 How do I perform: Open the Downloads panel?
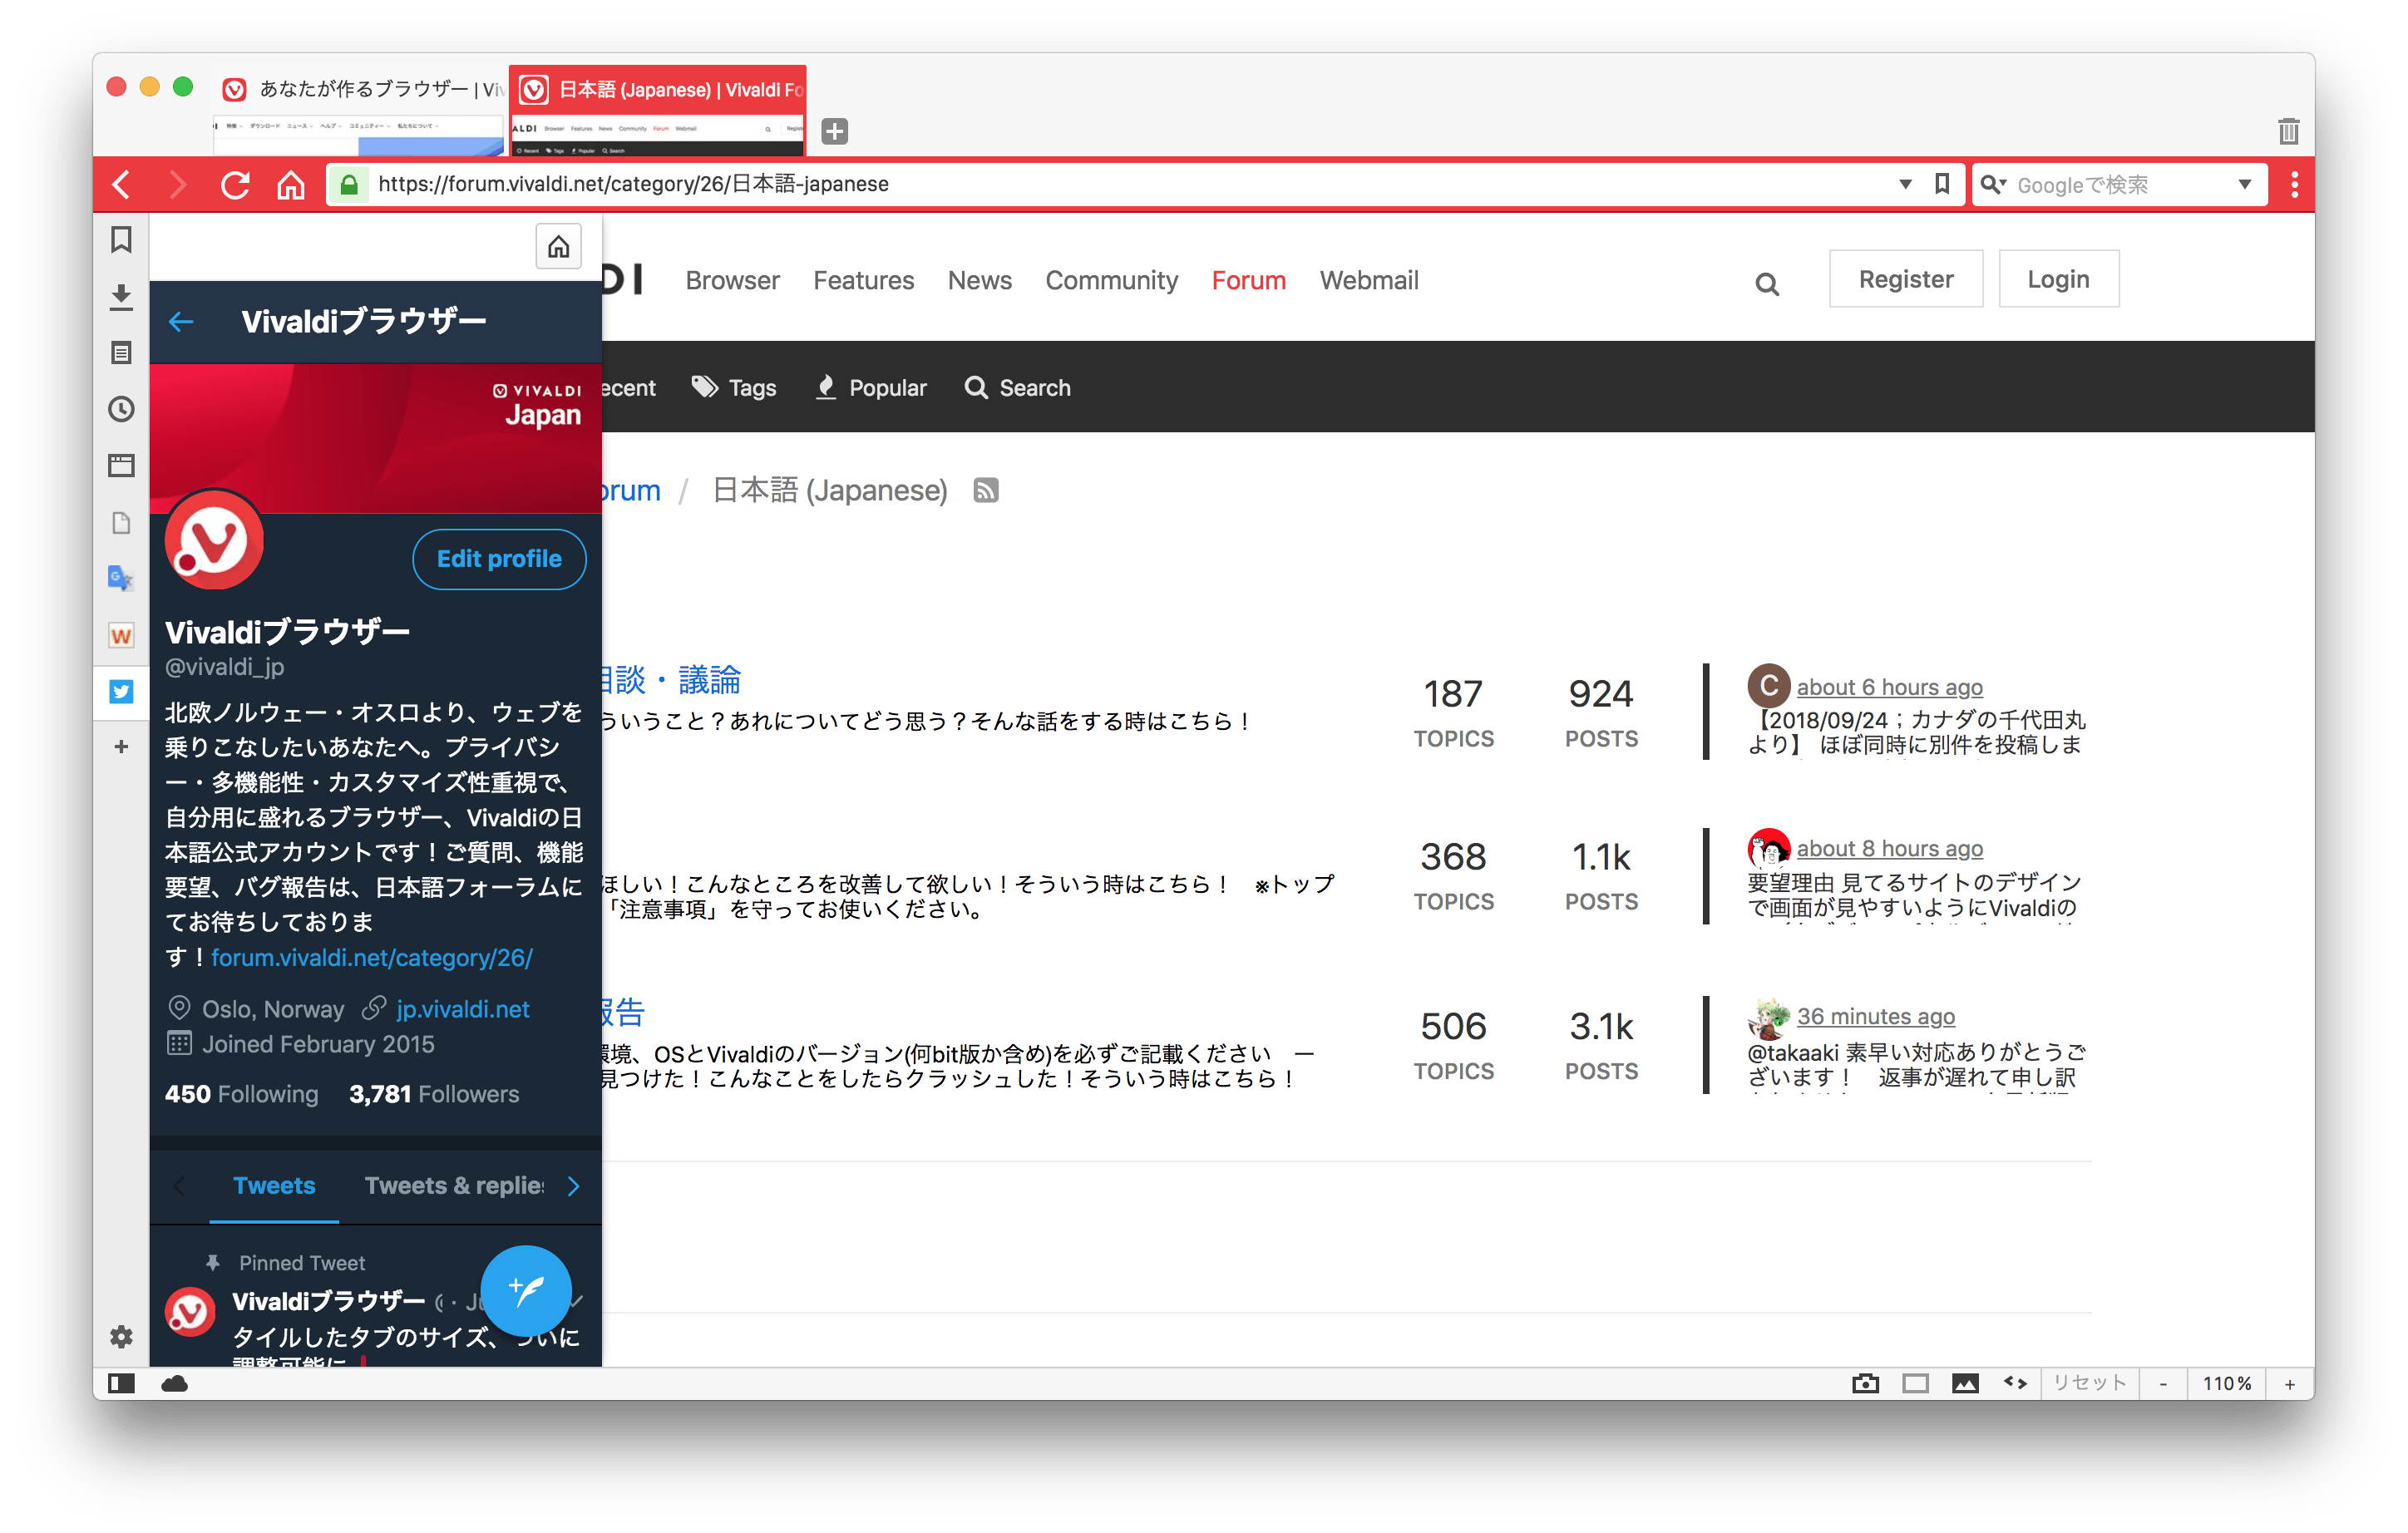click(121, 296)
